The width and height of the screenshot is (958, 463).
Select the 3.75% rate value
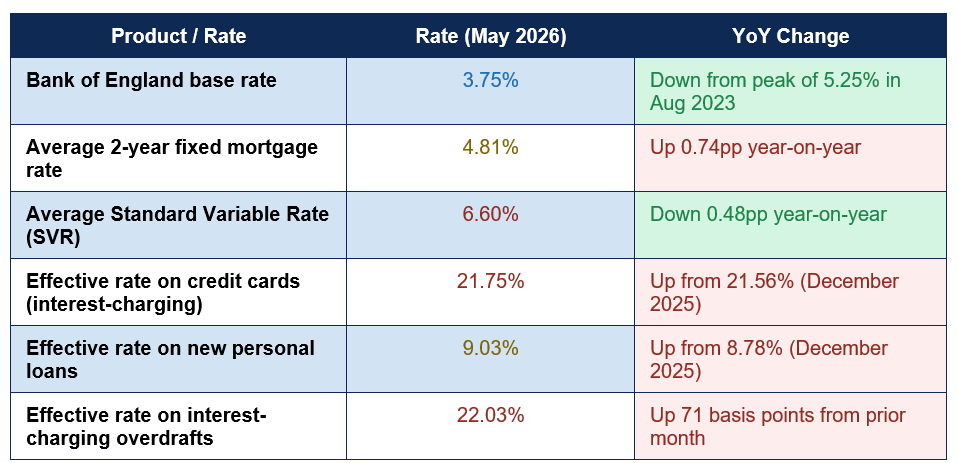(x=491, y=80)
